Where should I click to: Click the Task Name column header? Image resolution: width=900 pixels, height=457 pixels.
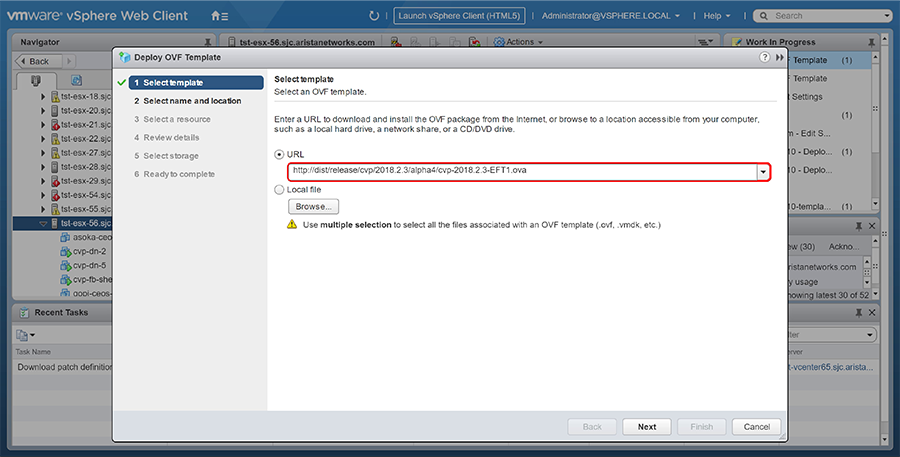coord(33,352)
